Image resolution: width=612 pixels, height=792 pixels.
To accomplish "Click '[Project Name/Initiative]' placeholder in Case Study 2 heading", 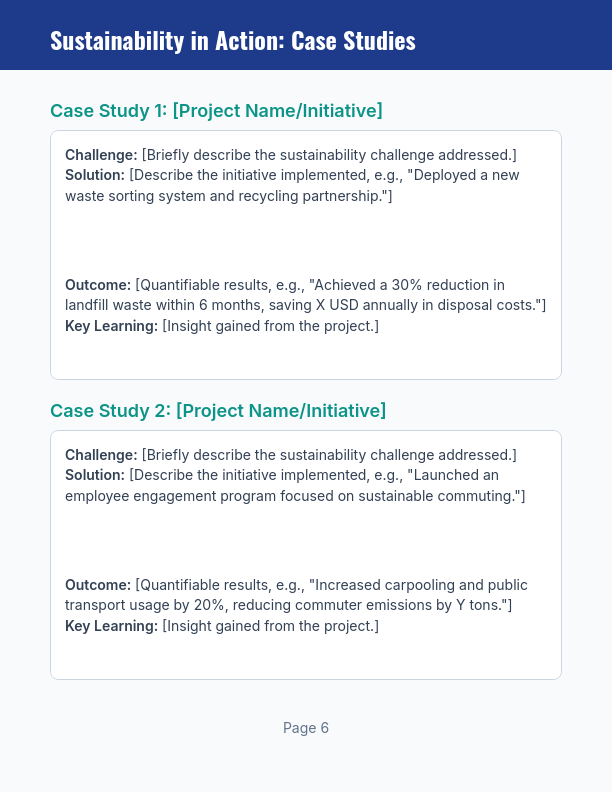I will [x=281, y=411].
